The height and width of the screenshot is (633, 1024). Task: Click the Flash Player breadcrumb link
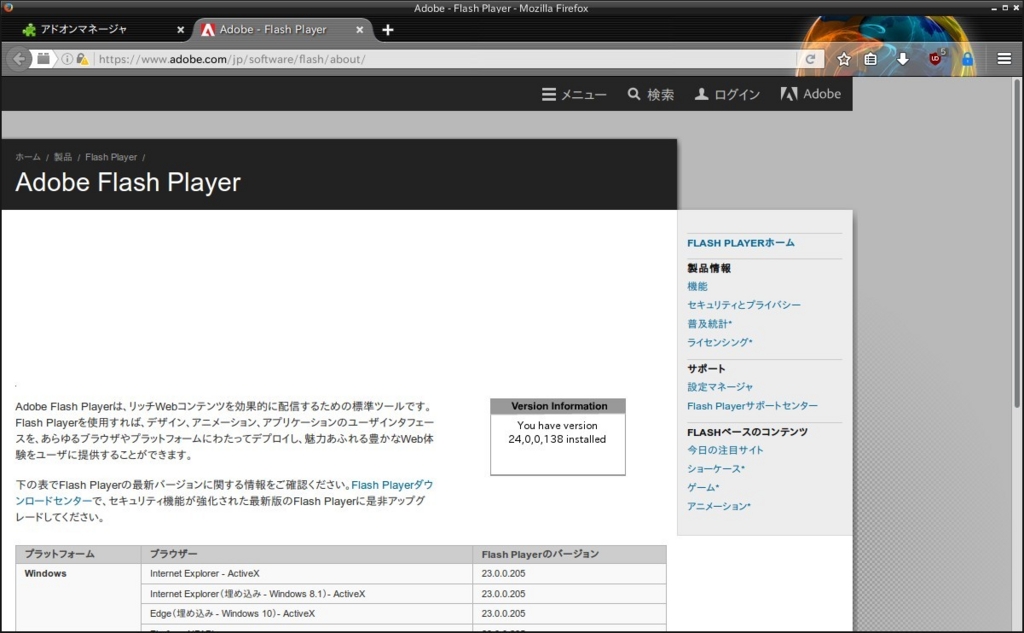point(111,157)
